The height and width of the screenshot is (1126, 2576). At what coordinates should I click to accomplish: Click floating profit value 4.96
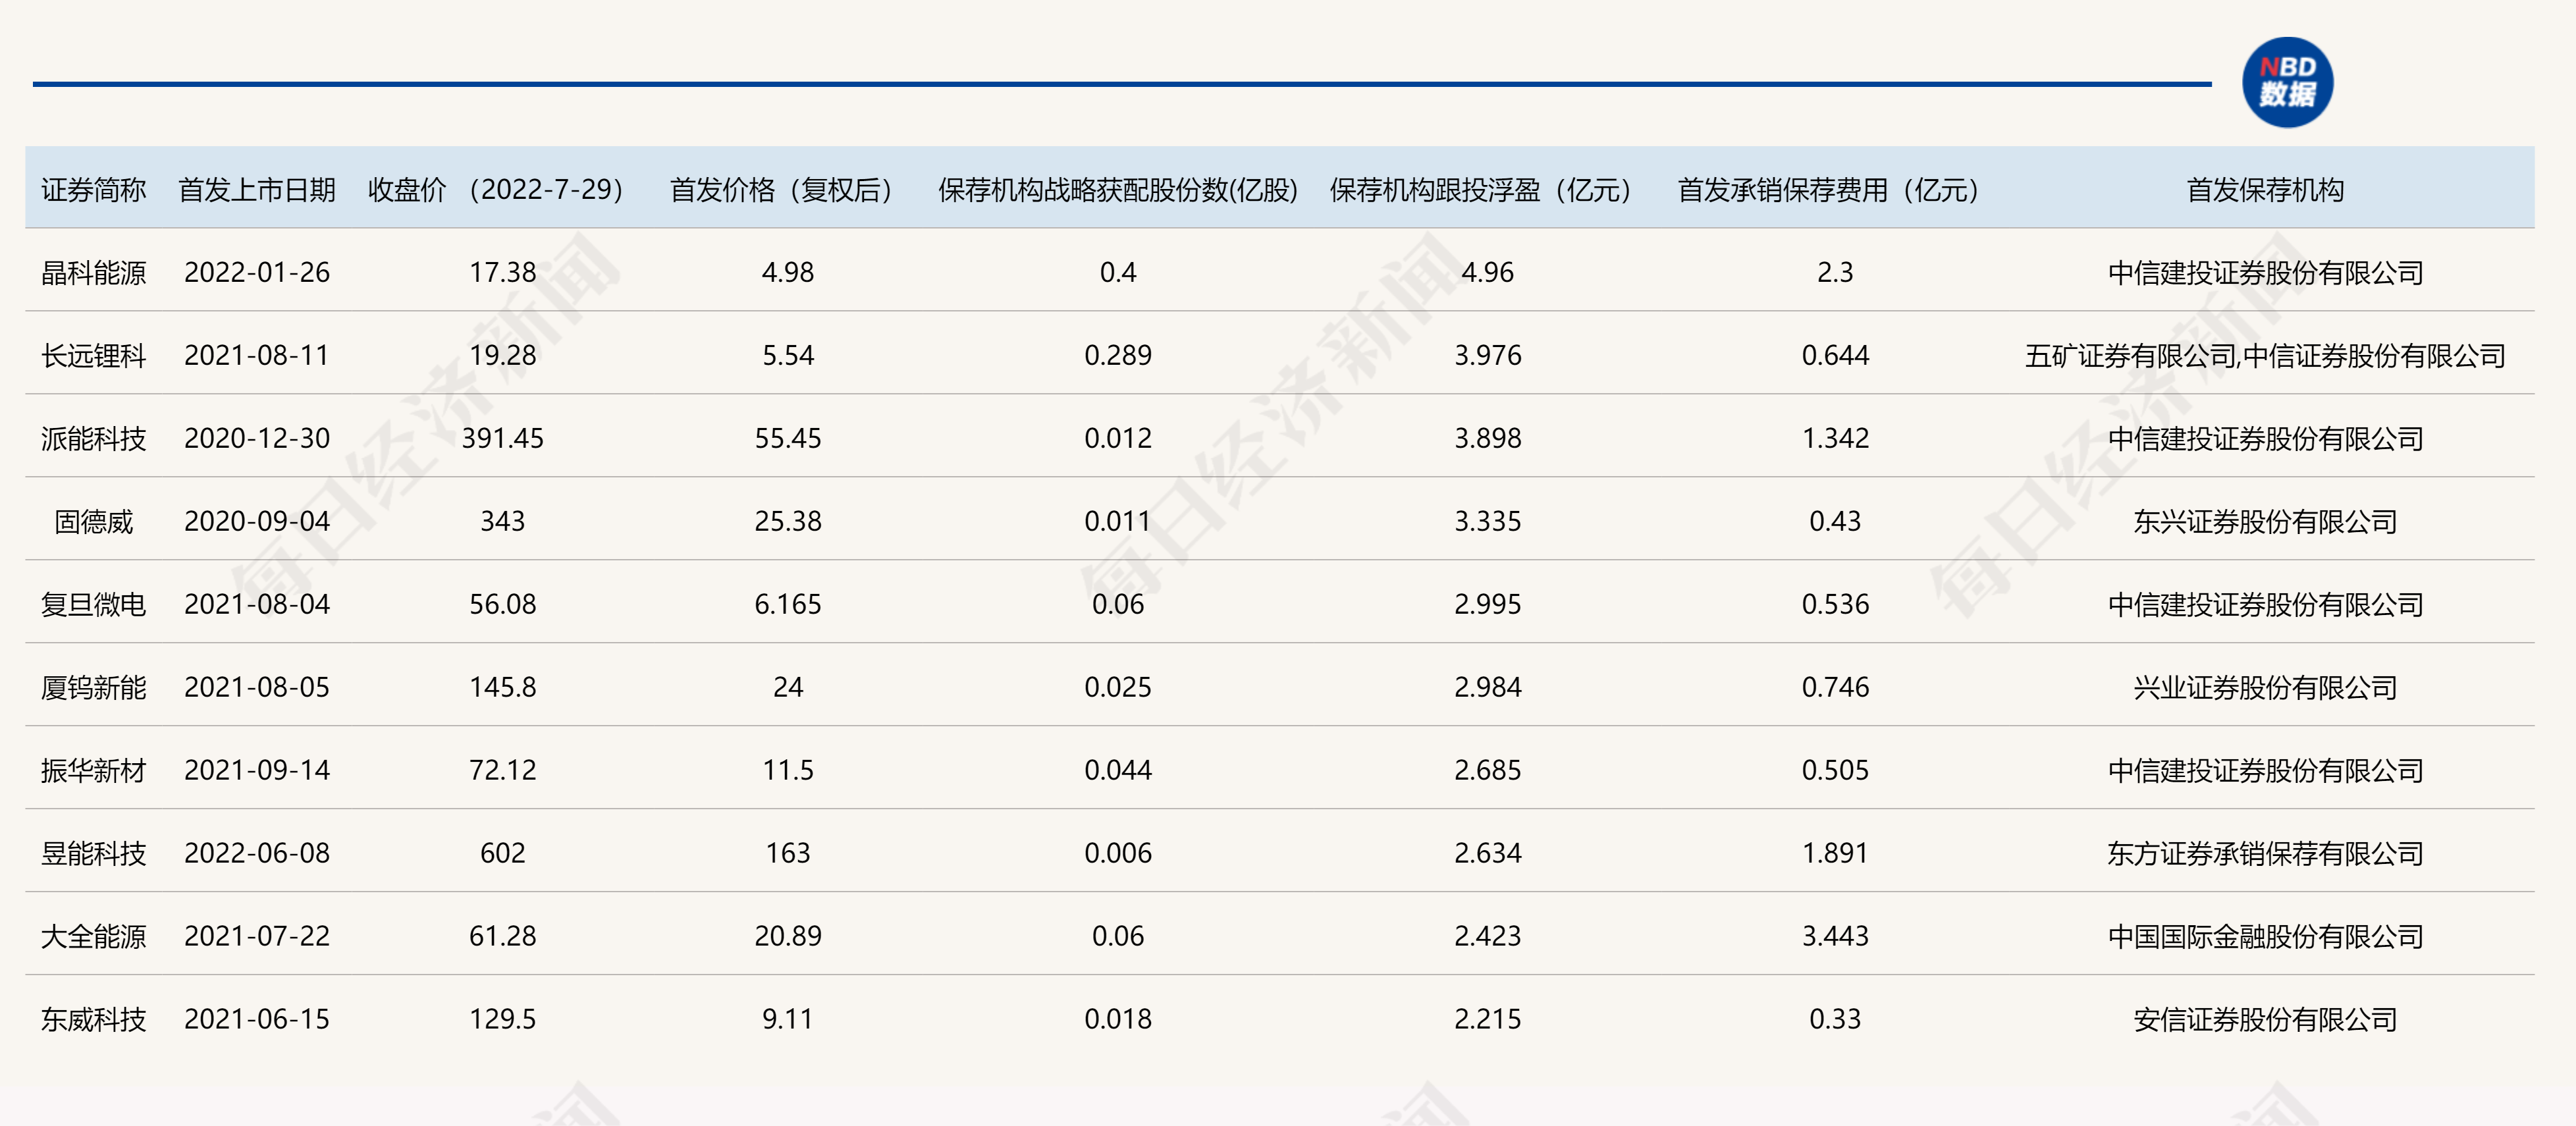click(1488, 273)
